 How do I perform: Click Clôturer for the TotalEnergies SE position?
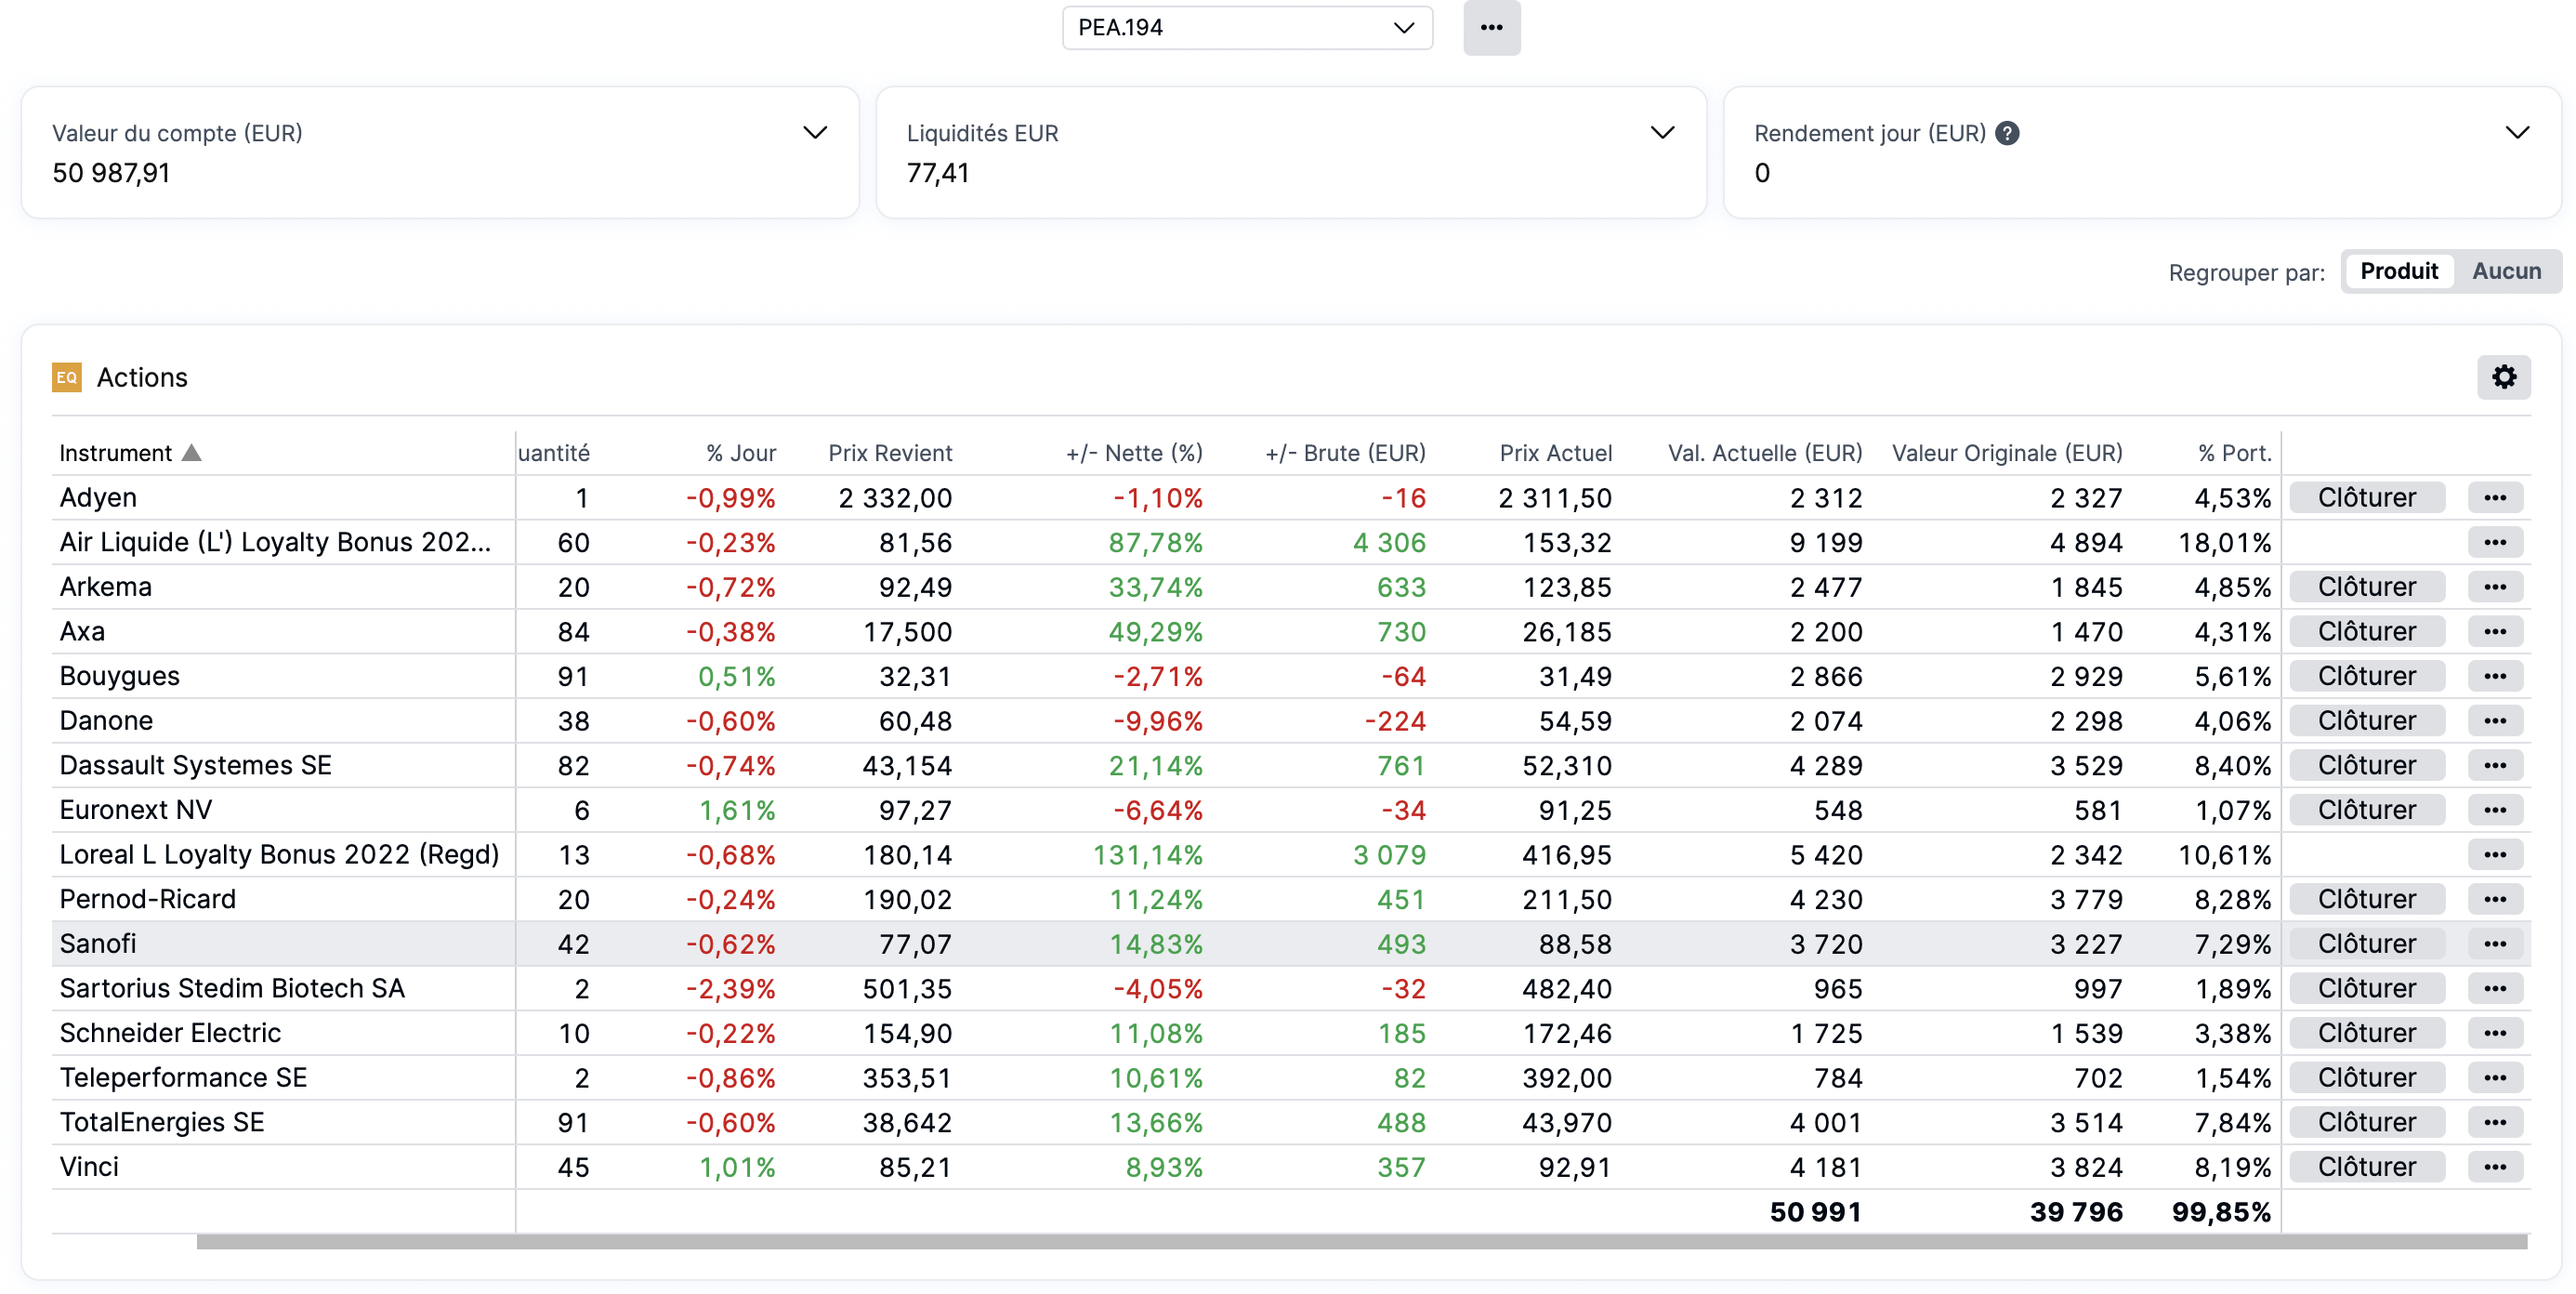pos(2366,1122)
